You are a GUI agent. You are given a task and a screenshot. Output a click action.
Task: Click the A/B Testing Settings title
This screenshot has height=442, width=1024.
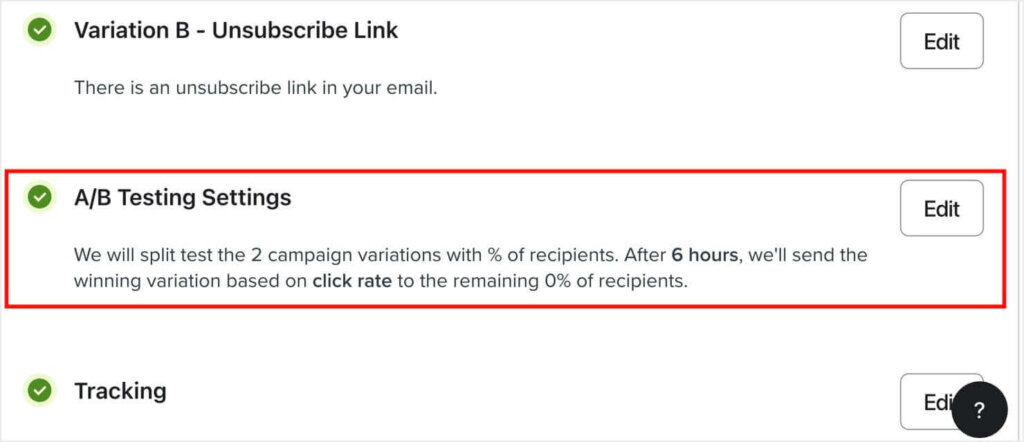183,198
